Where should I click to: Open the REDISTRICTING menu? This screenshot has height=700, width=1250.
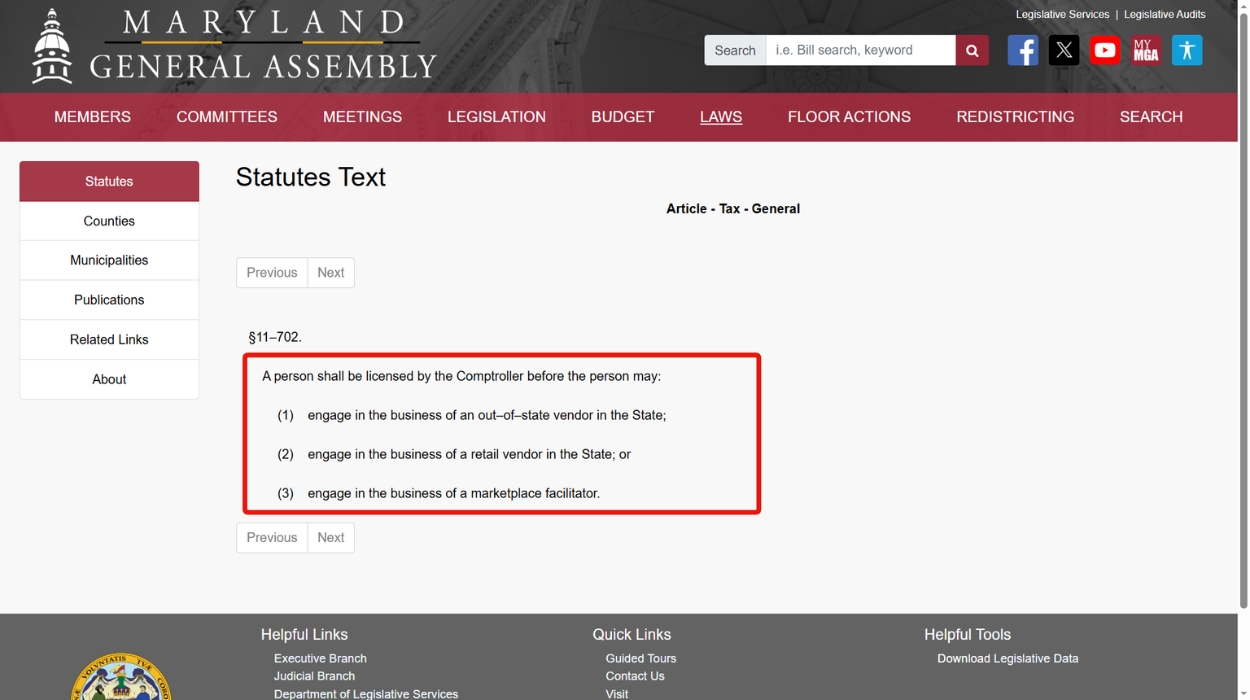[x=1015, y=117]
